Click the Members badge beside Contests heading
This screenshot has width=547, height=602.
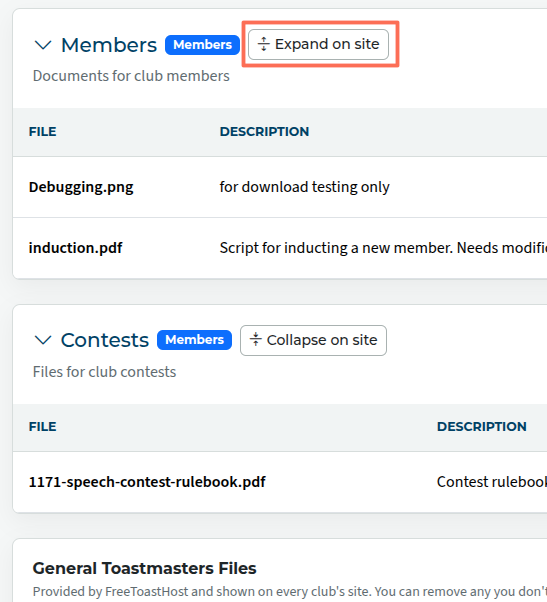pos(194,340)
